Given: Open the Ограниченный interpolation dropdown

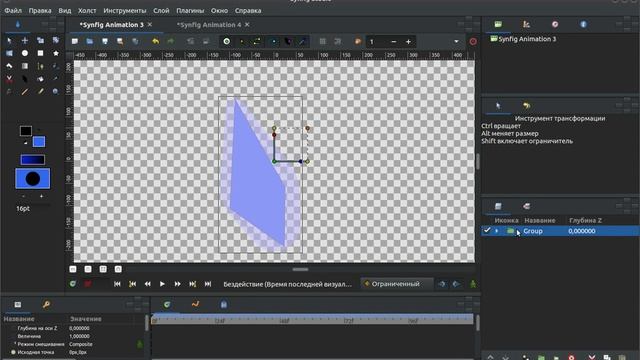Looking at the screenshot, I should coord(396,284).
